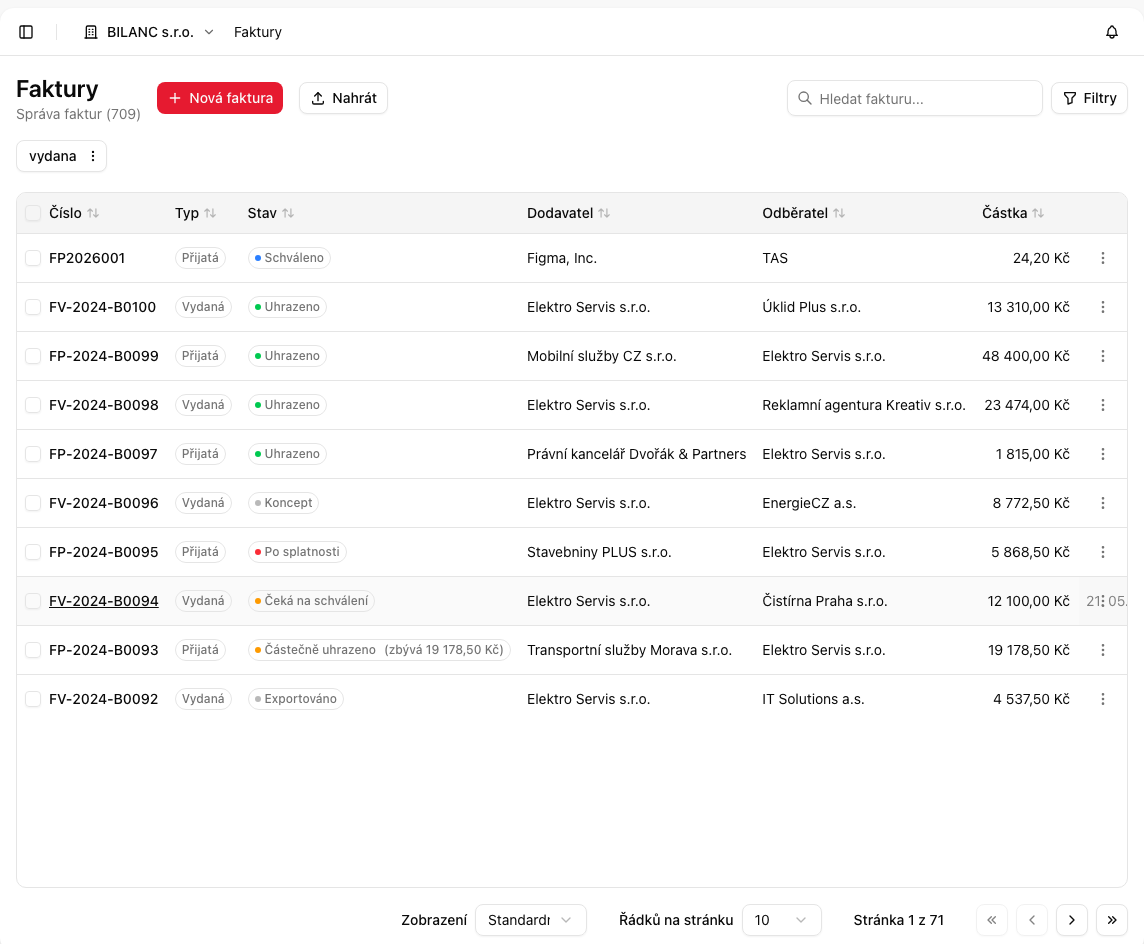
Task: Sort table by Odběratel column
Action: coord(803,213)
